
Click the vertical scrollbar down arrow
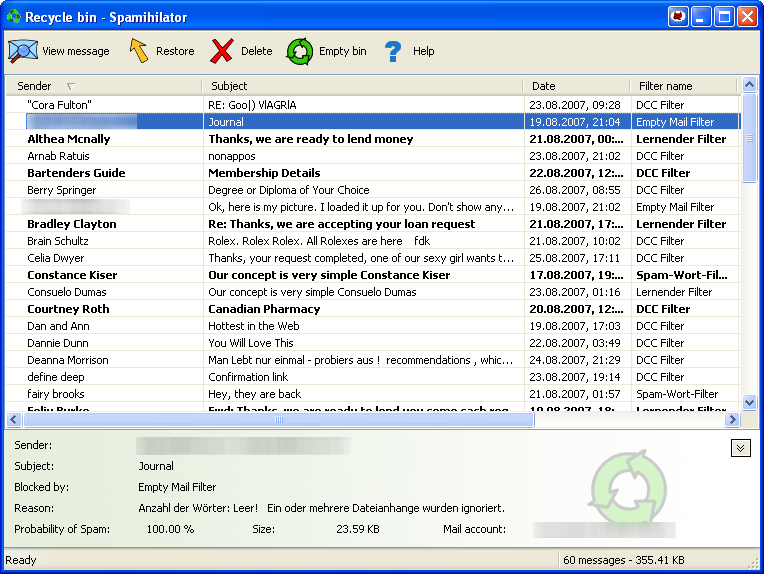pos(750,402)
